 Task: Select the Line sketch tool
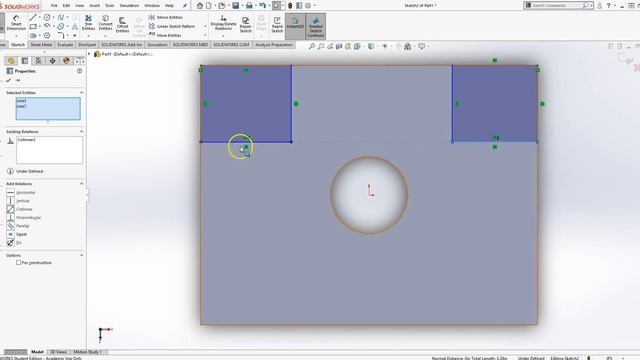[33, 18]
